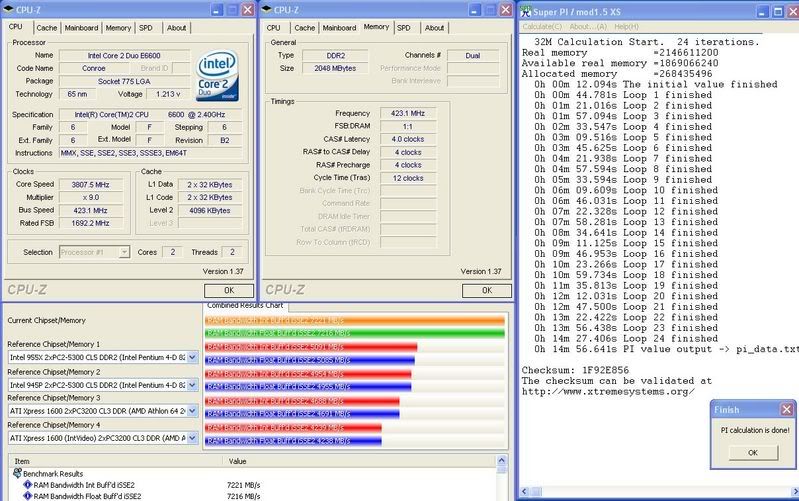This screenshot has width=799, height=501.
Task: Click OK in left CPU-Z window
Action: 229,291
